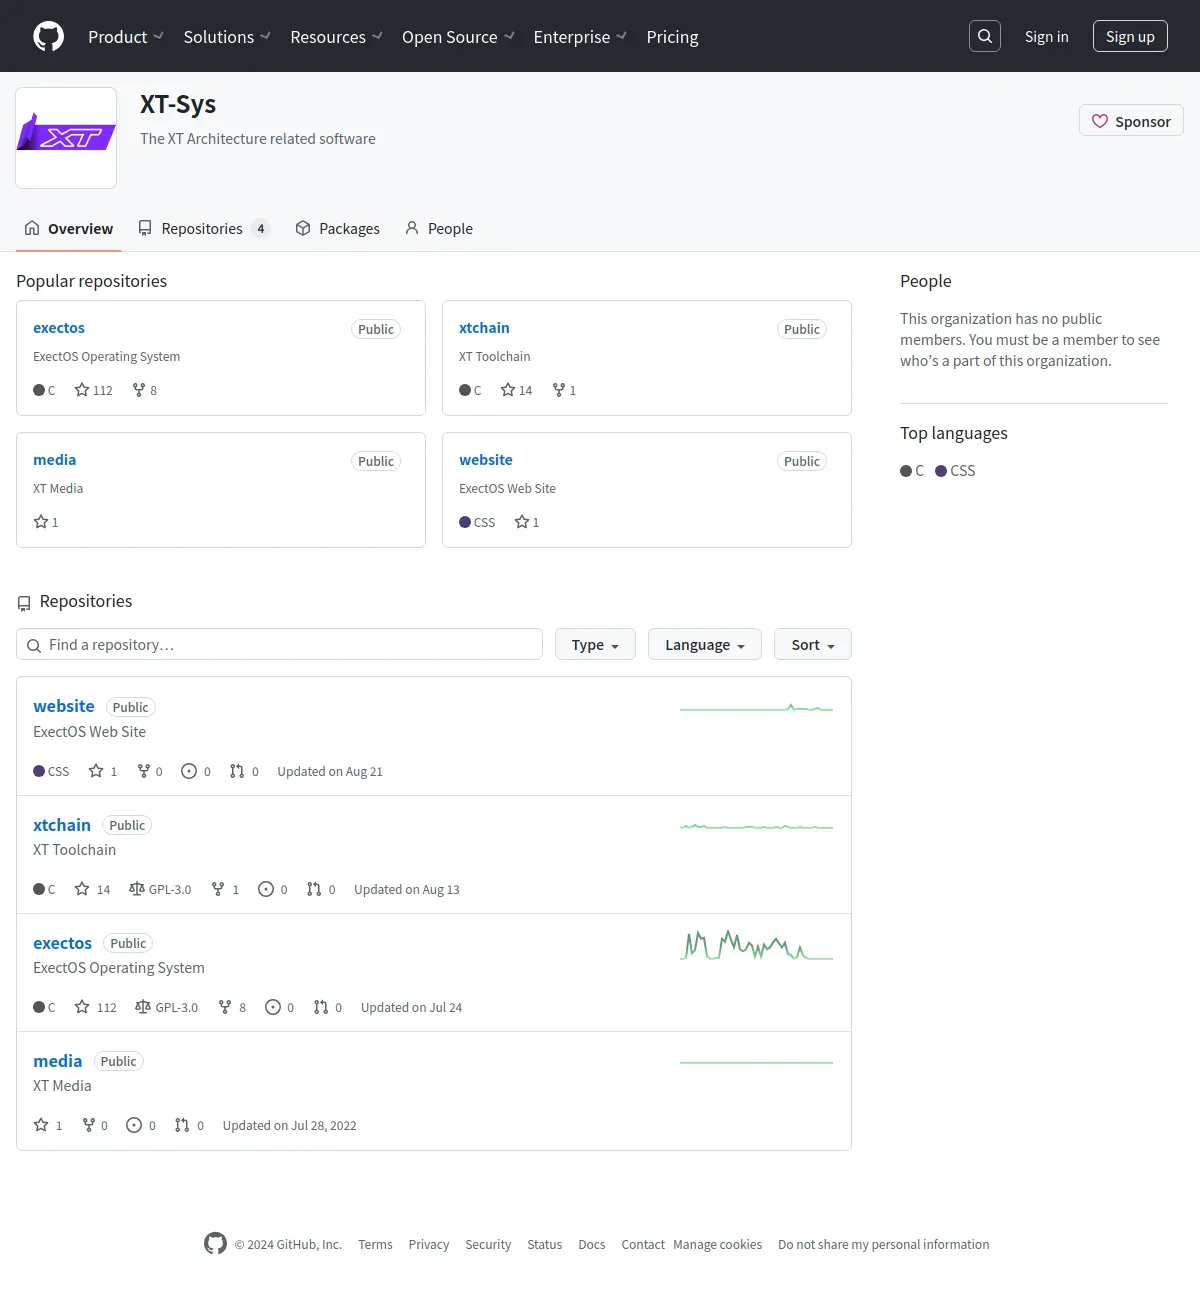Viewport: 1200px width, 1296px height.
Task: Open the media popular repository card link
Action: pyautogui.click(x=54, y=460)
